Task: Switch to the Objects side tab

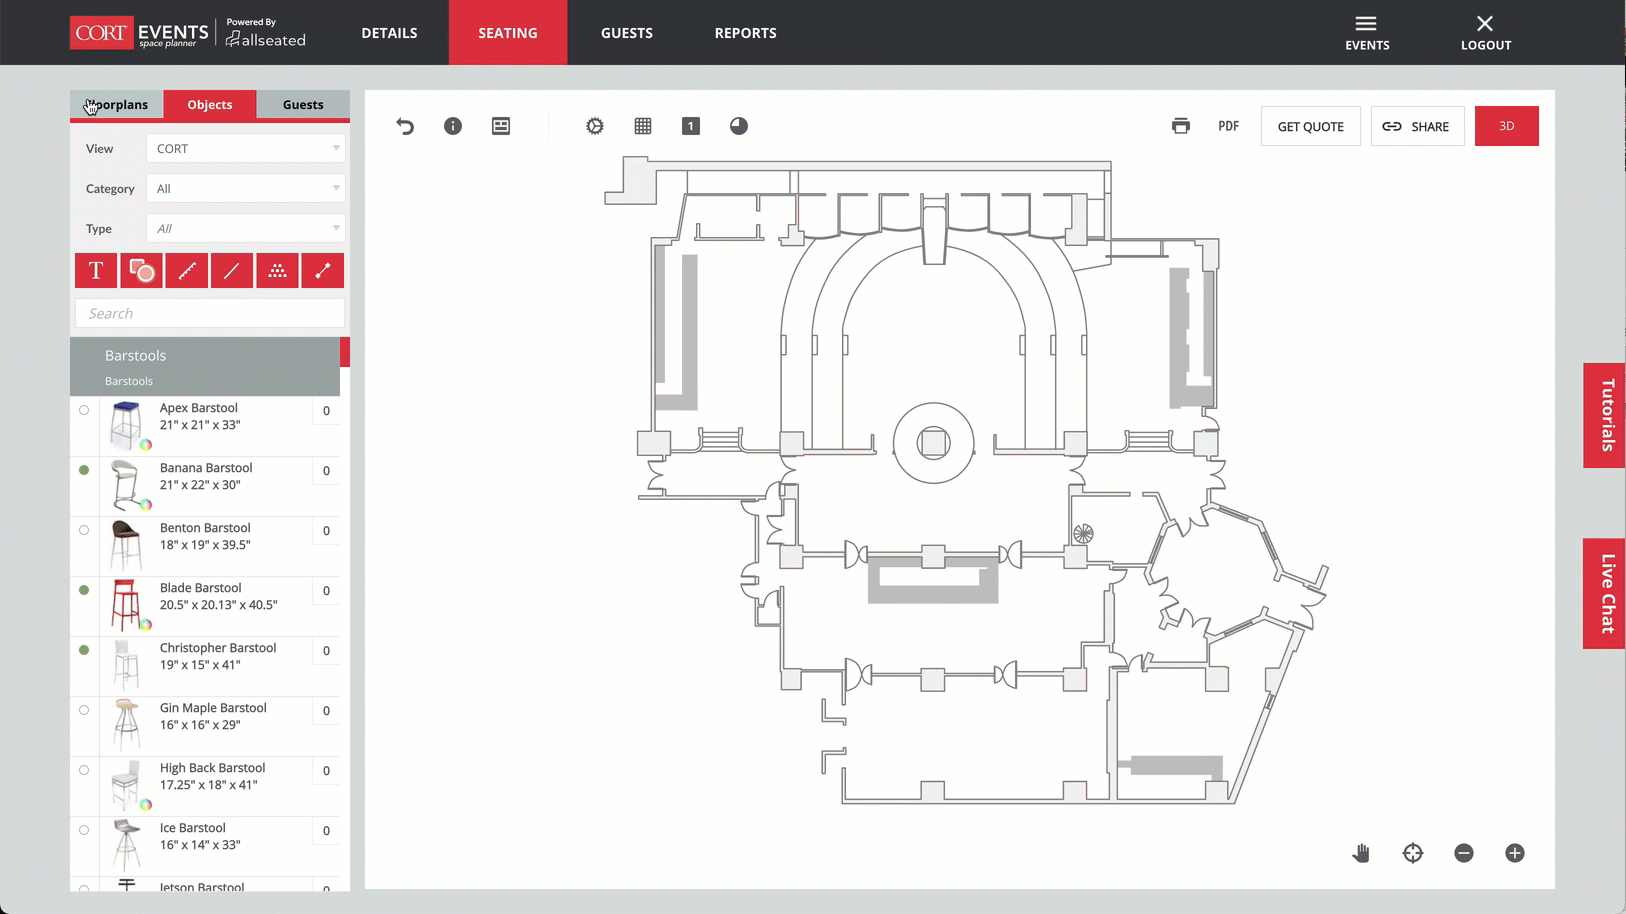Action: click(x=210, y=104)
